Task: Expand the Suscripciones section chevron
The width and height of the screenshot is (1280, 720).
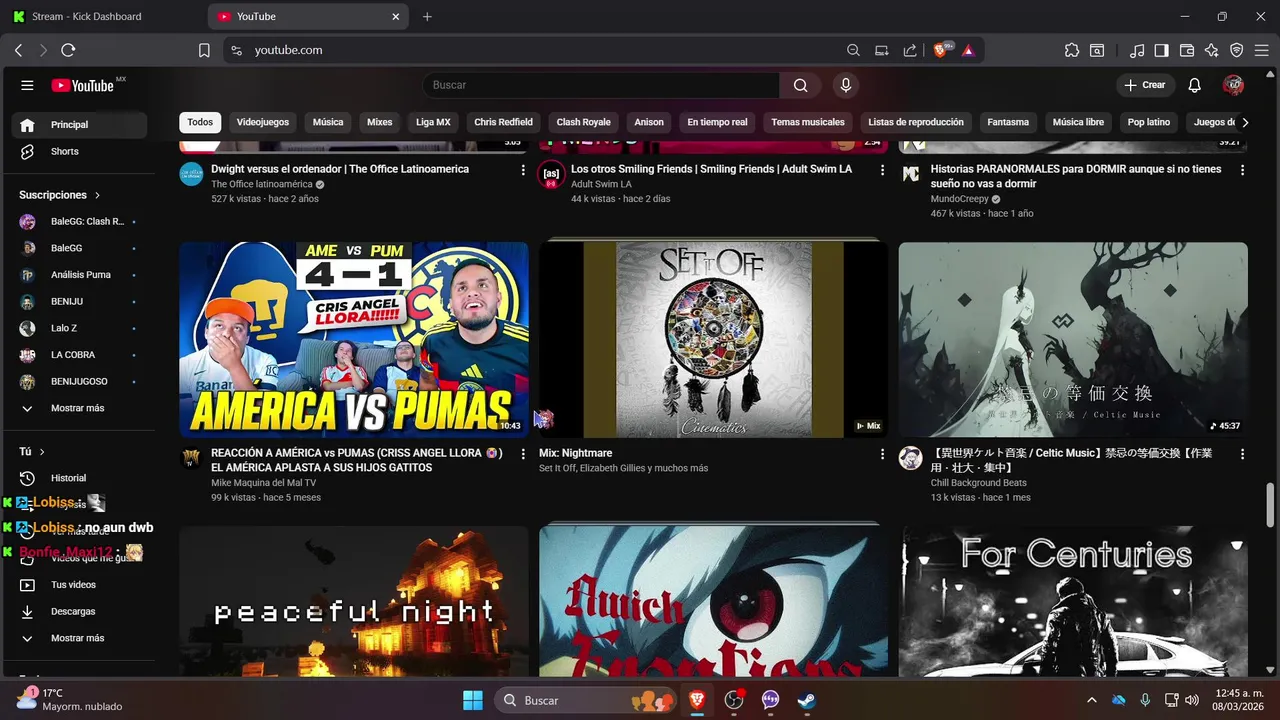Action: pos(97,195)
